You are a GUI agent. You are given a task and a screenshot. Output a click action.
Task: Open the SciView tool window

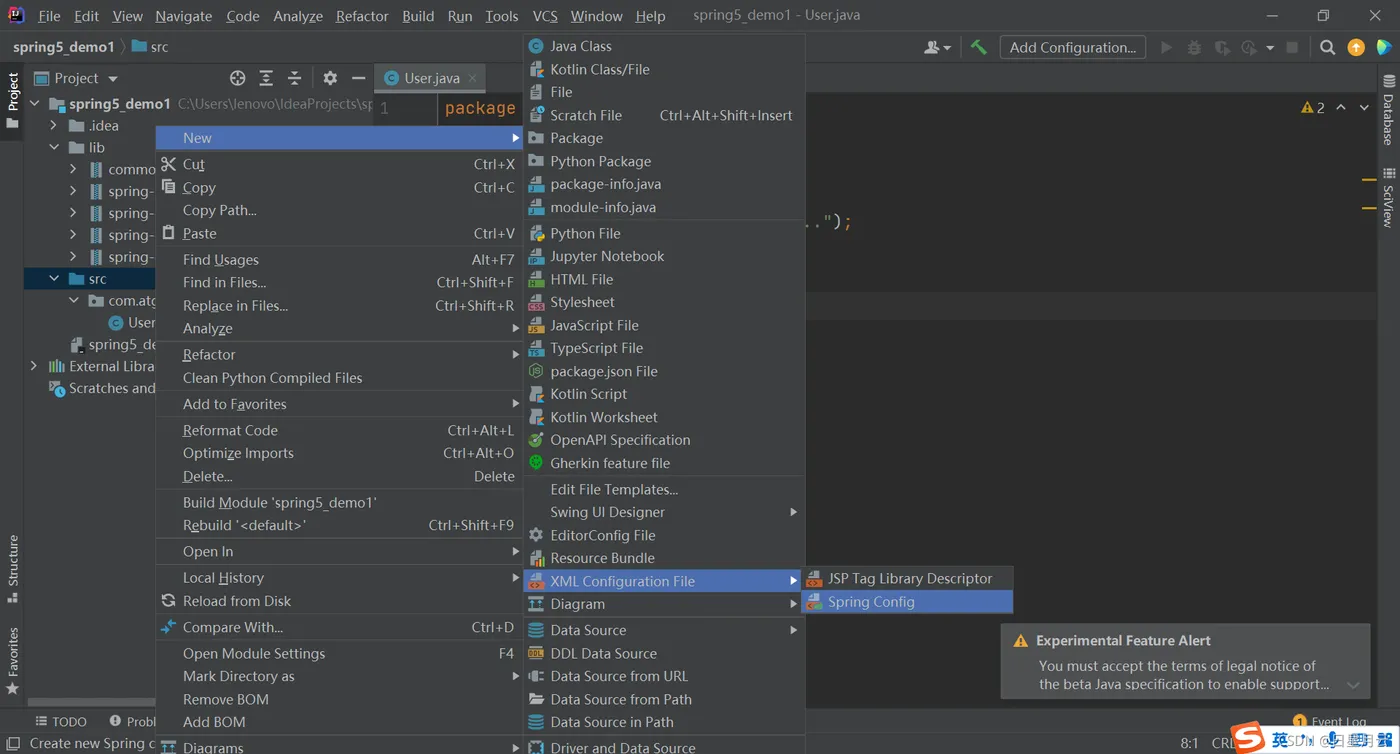pyautogui.click(x=1388, y=197)
